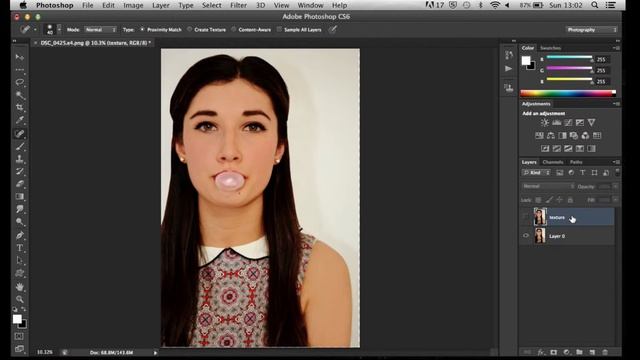Screen dimensions: 640x360
Task: Add a Curves adjustment
Action: (x=568, y=122)
